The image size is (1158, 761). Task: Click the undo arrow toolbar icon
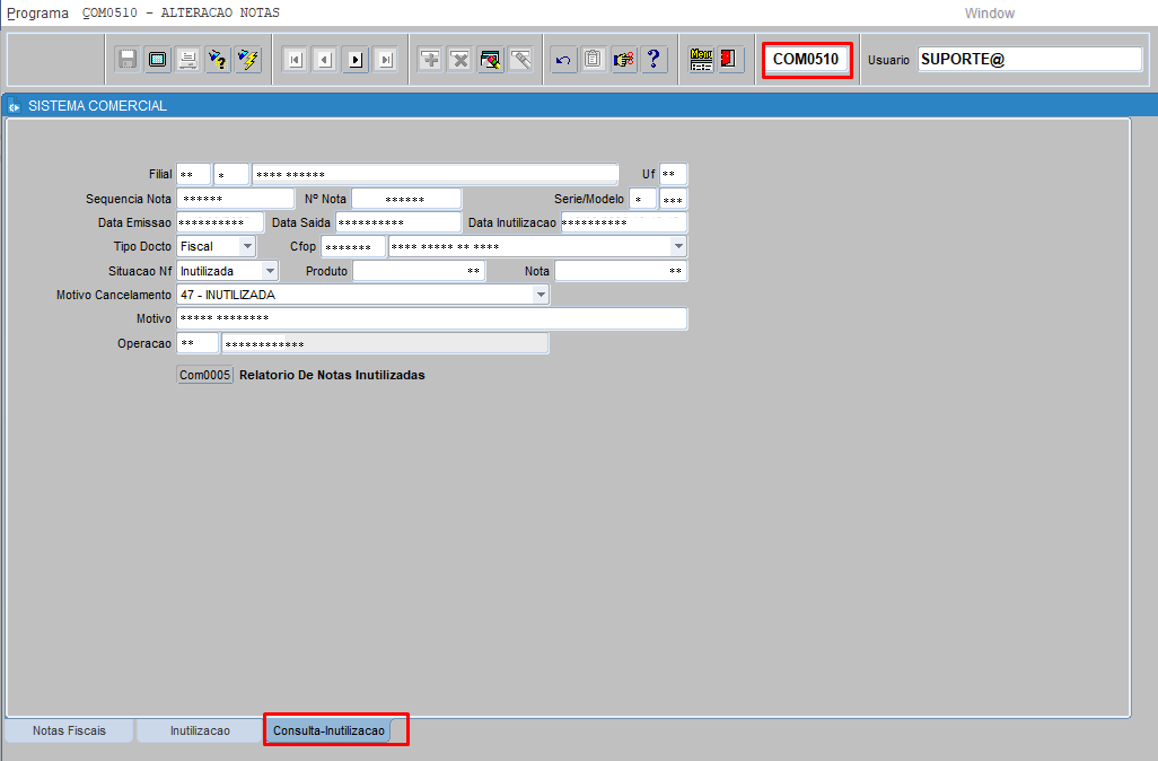click(x=564, y=60)
